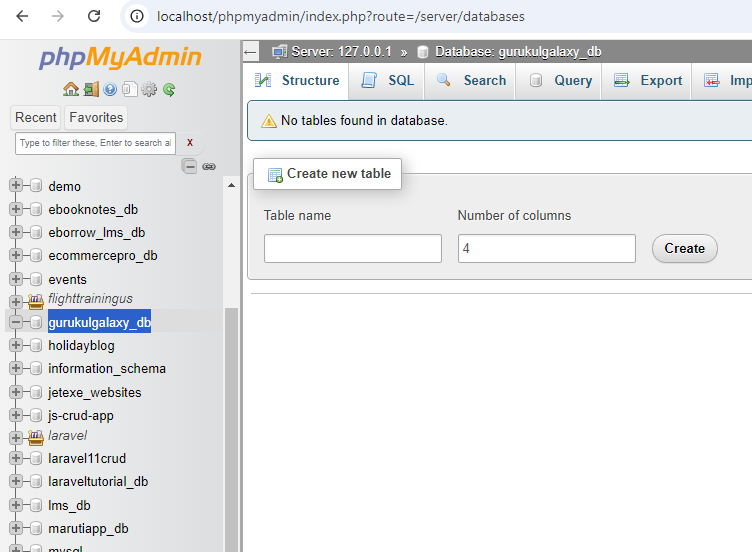
Task: Go to phpMyAdmin home icon
Action: click(x=71, y=89)
